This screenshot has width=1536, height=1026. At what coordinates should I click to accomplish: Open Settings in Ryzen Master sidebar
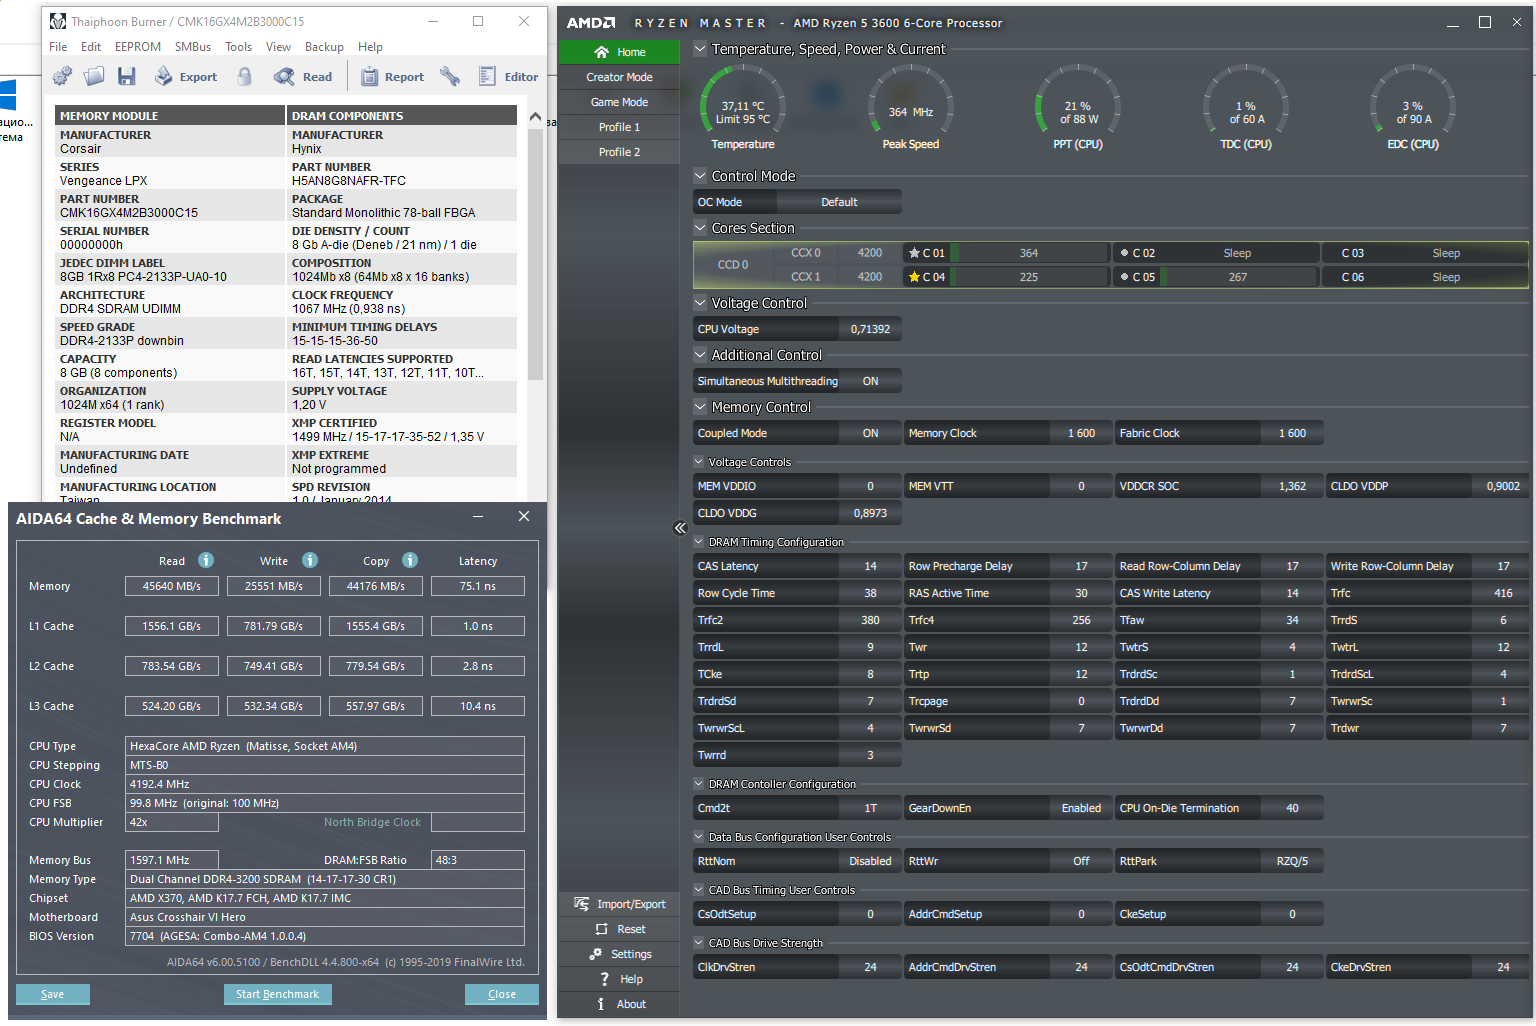pos(620,954)
